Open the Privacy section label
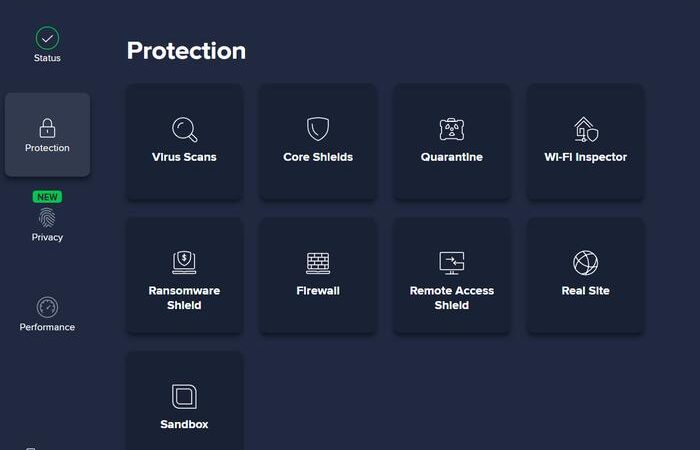Screen dimensions: 700x450 47,238
